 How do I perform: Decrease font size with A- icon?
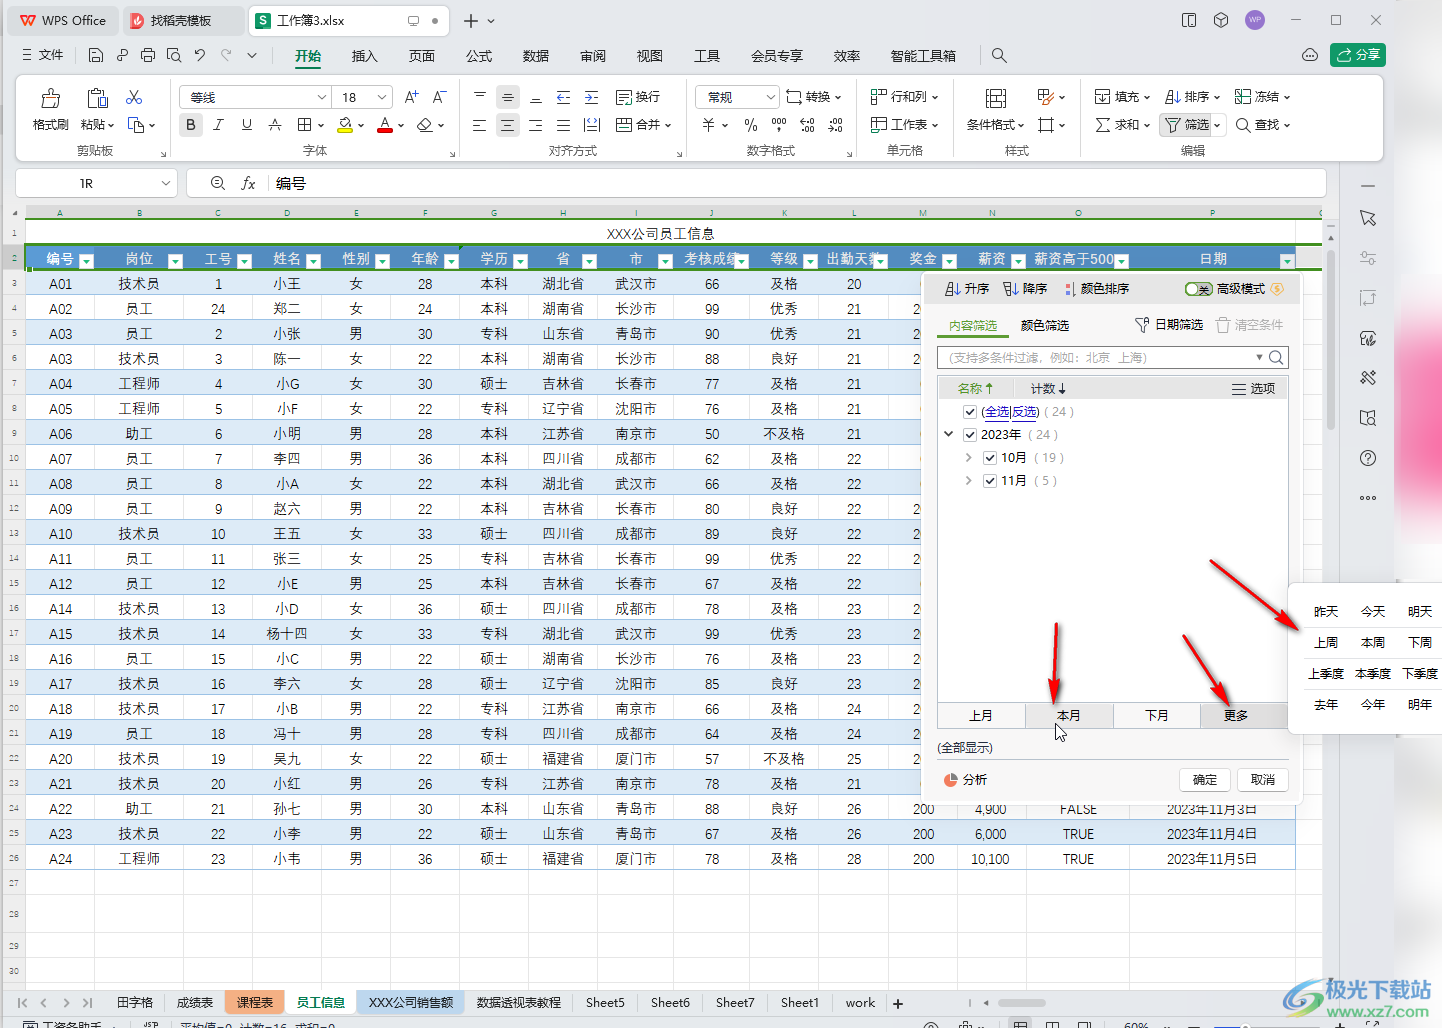point(439,97)
